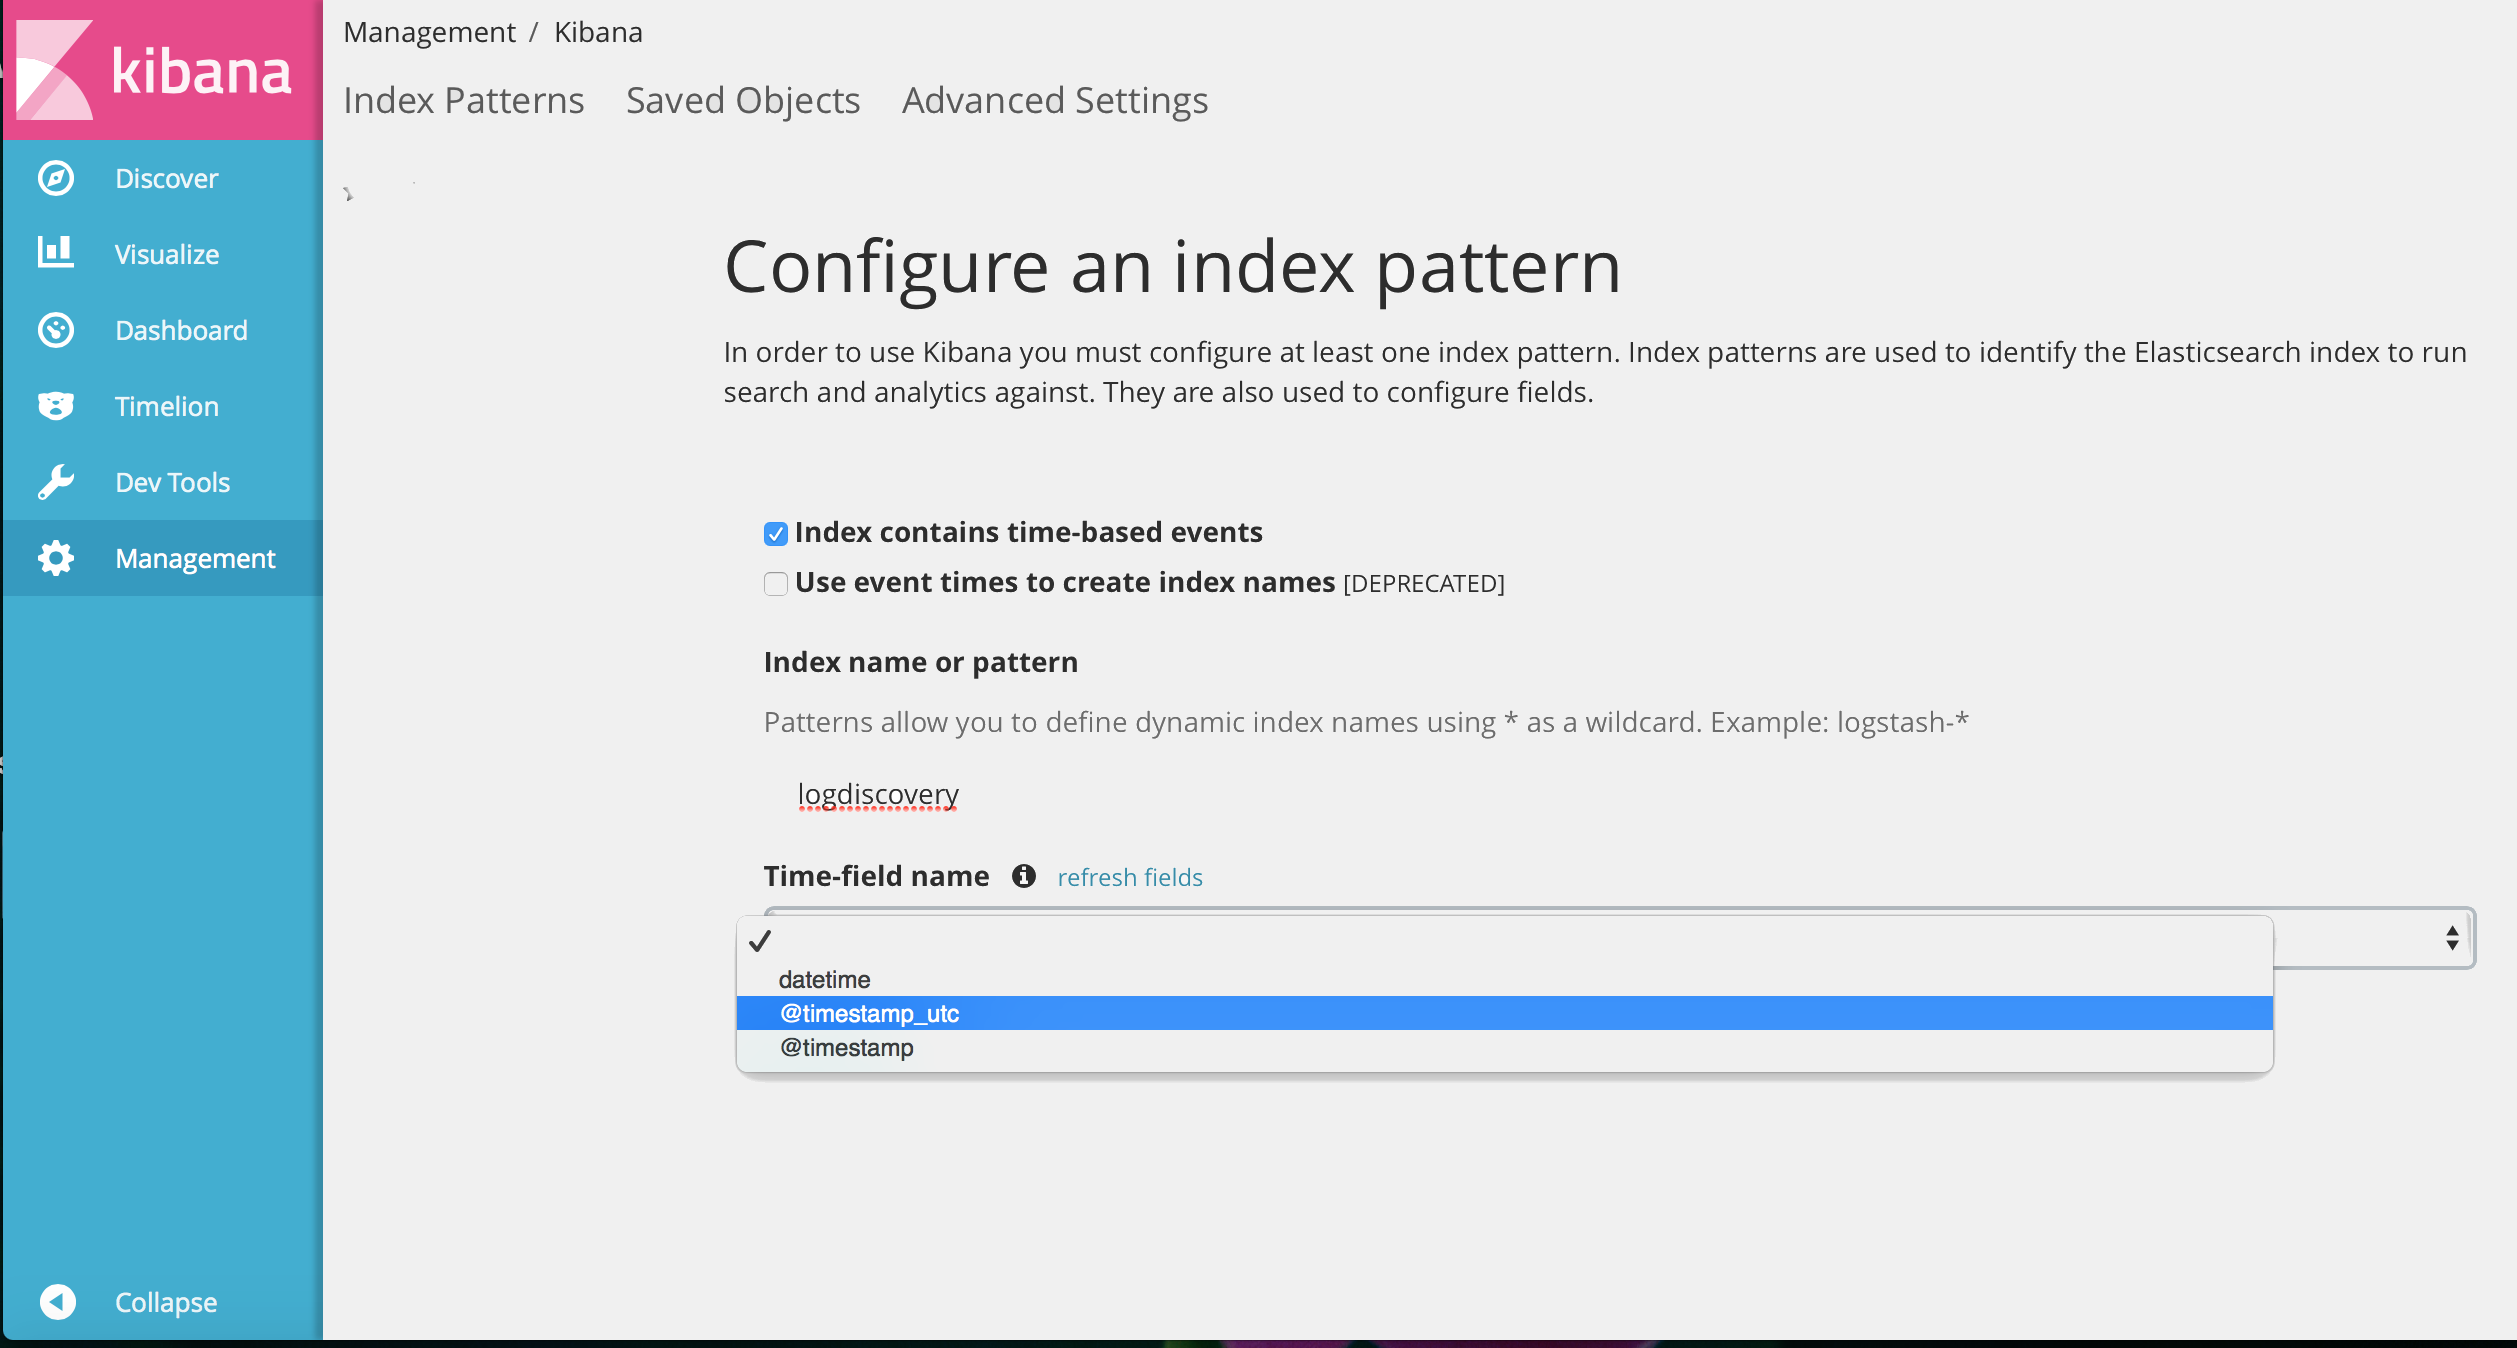2517x1348 pixels.
Task: Open Discover via compass icon
Action: click(x=56, y=179)
